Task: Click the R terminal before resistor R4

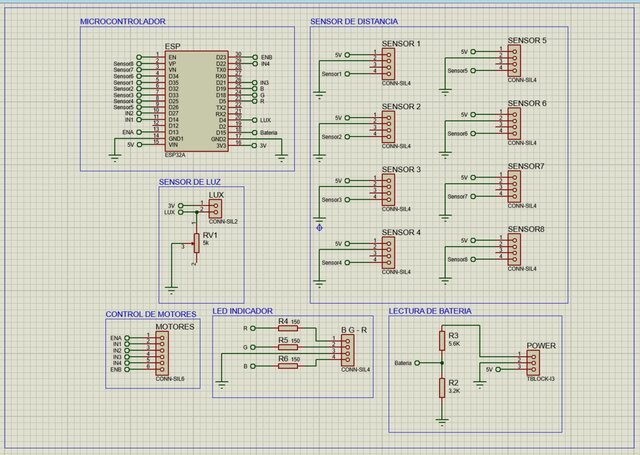Action: [x=253, y=328]
